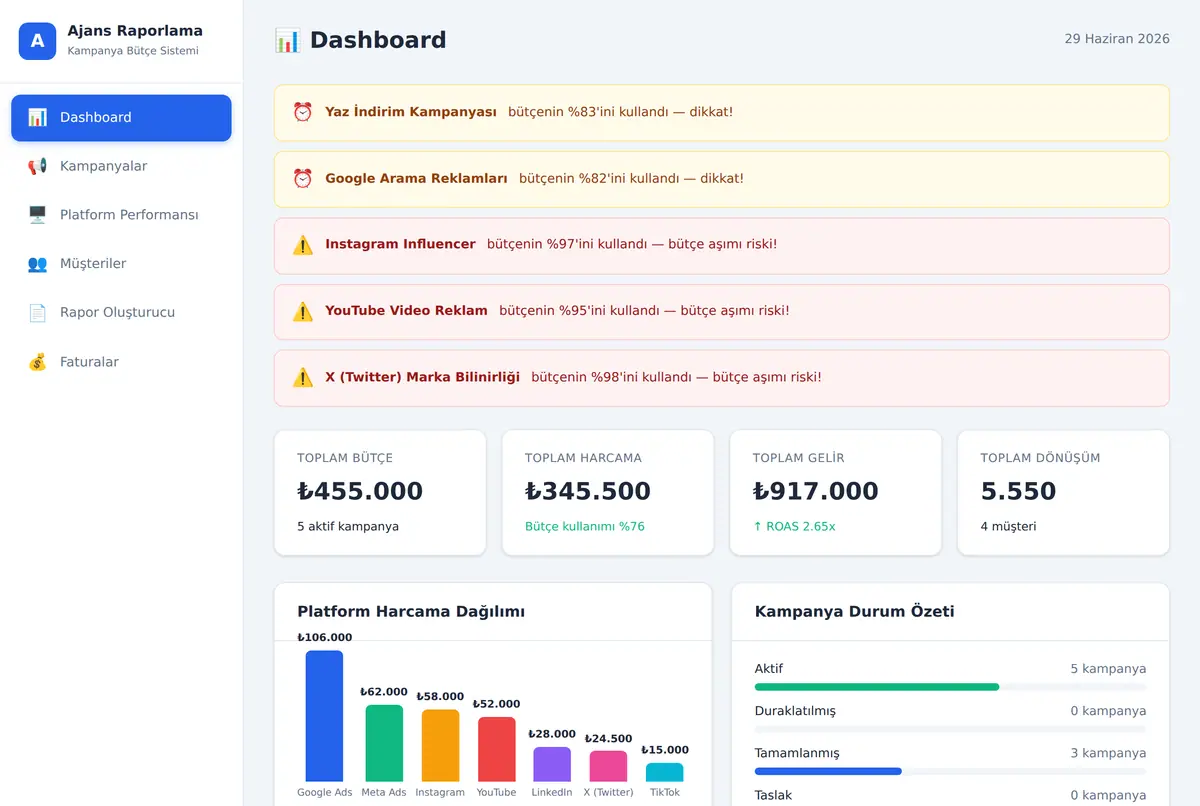Navigate to Müşteriler section
1200x806 pixels.
(x=121, y=264)
